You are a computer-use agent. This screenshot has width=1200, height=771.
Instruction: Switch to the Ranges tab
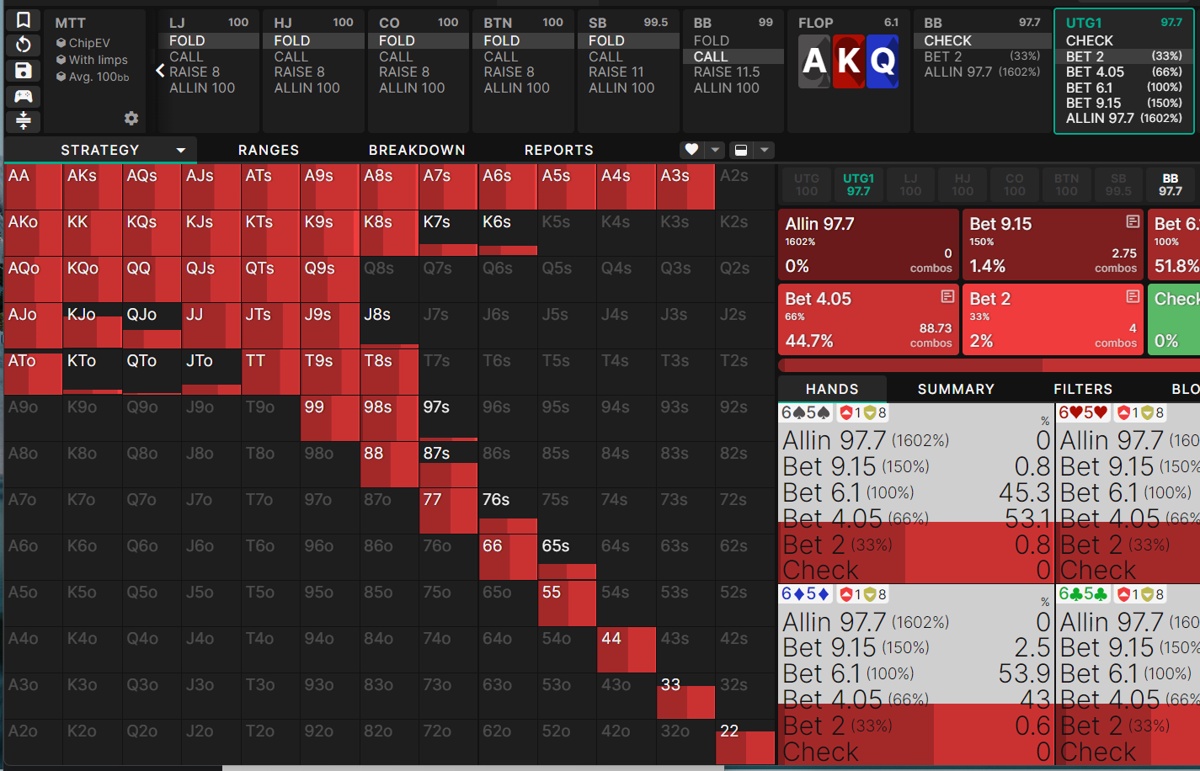(x=268, y=150)
